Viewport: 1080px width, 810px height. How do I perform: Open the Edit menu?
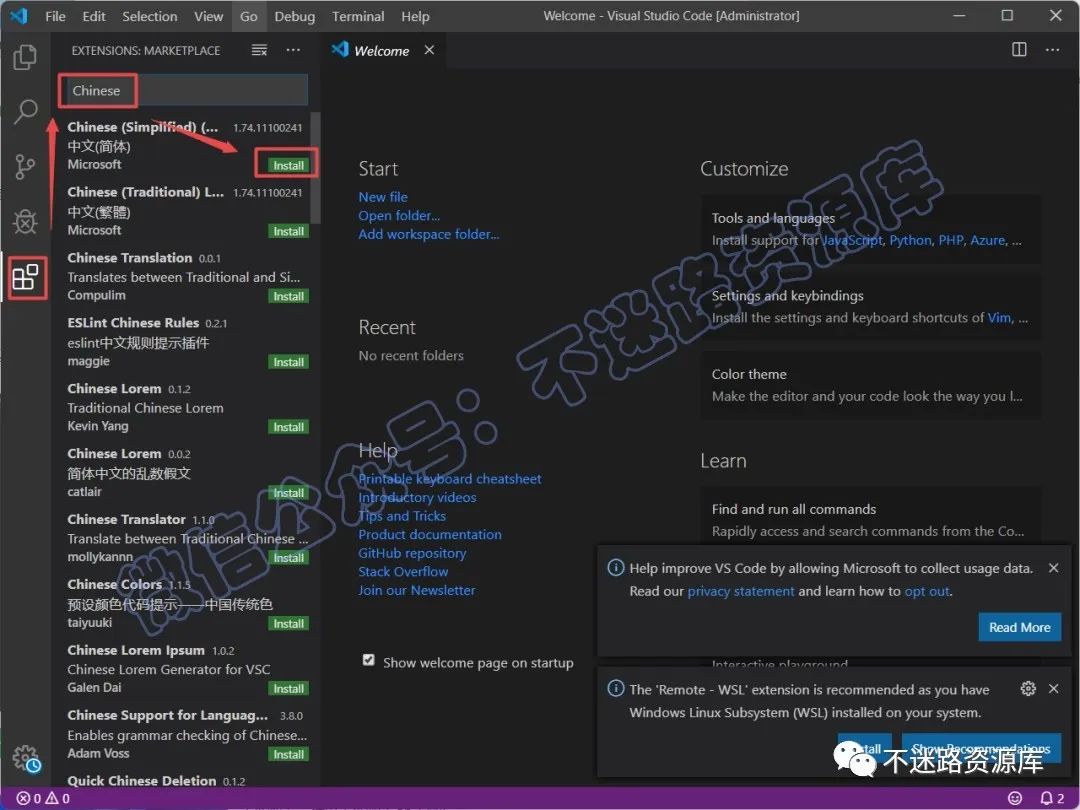coord(94,16)
